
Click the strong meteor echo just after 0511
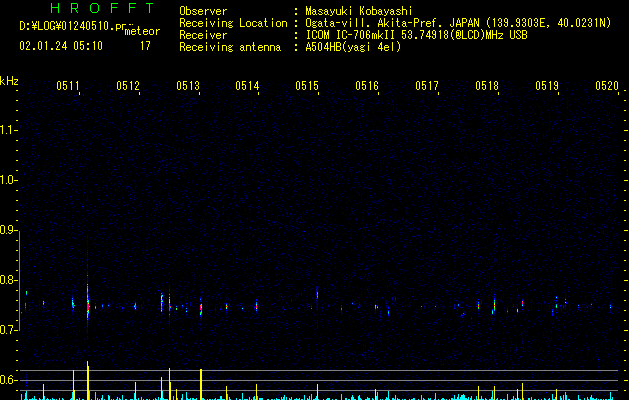click(x=88, y=301)
